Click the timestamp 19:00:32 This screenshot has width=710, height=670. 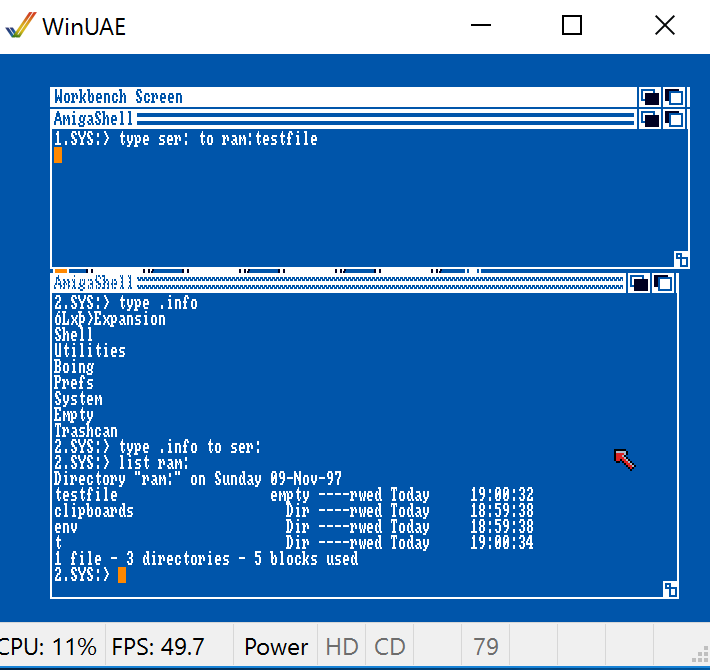click(502, 495)
